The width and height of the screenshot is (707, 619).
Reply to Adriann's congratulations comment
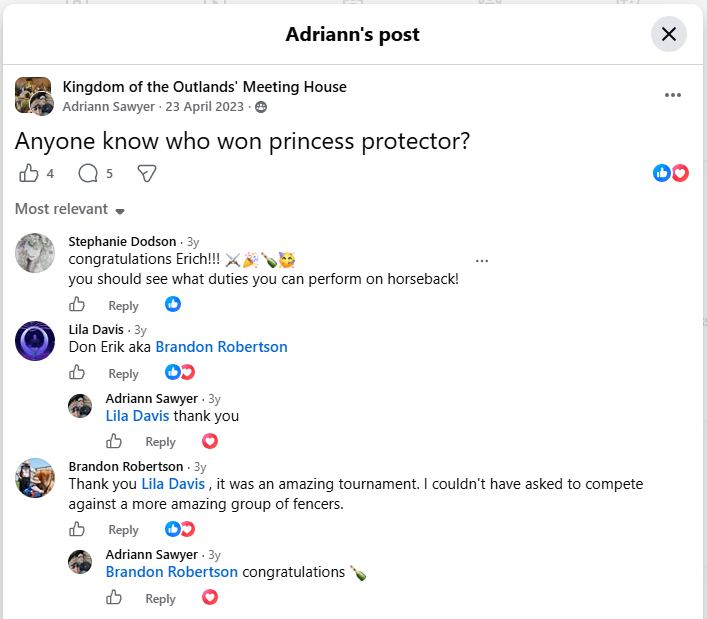click(160, 599)
